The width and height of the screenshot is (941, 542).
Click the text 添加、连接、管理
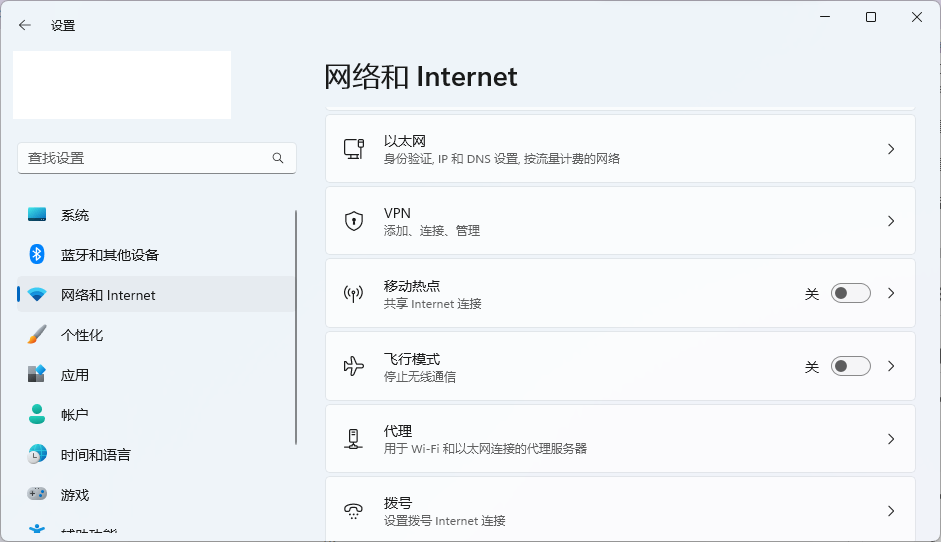[431, 231]
